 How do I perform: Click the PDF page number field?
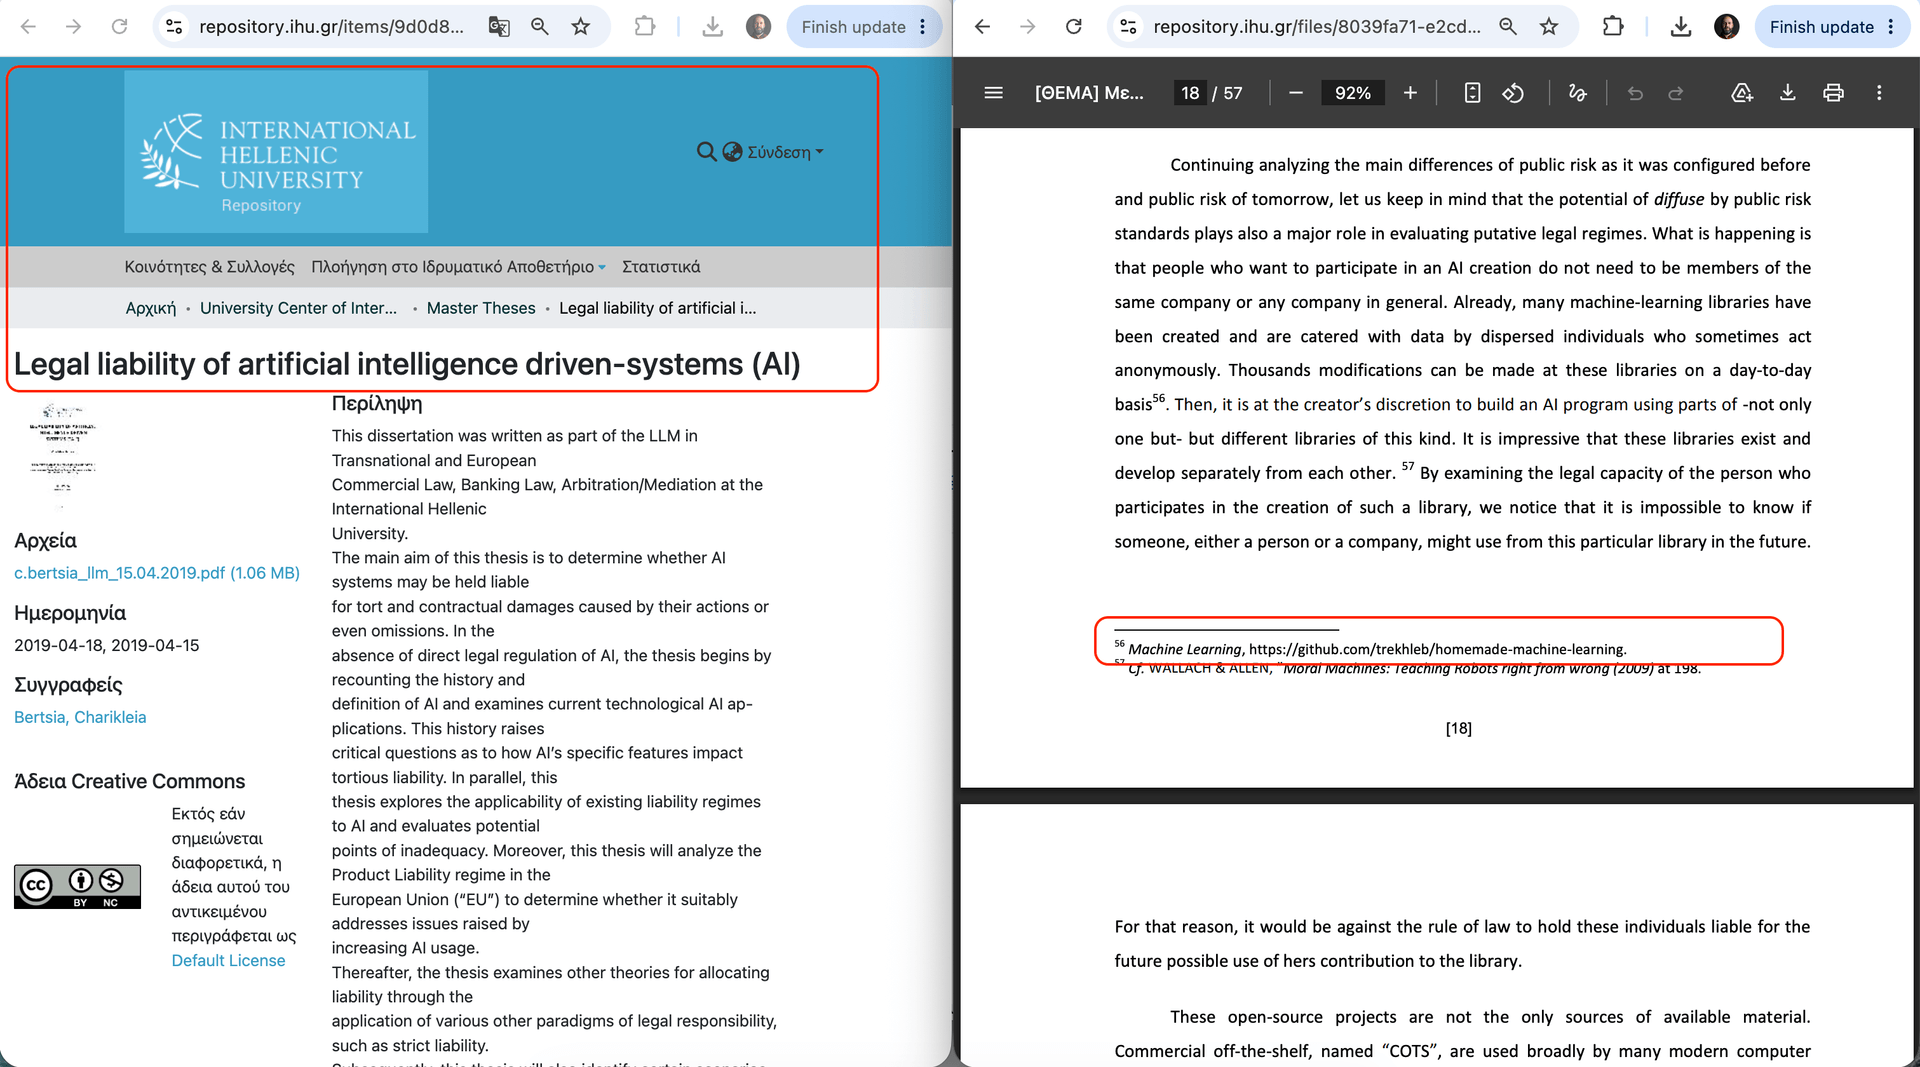pos(1190,93)
